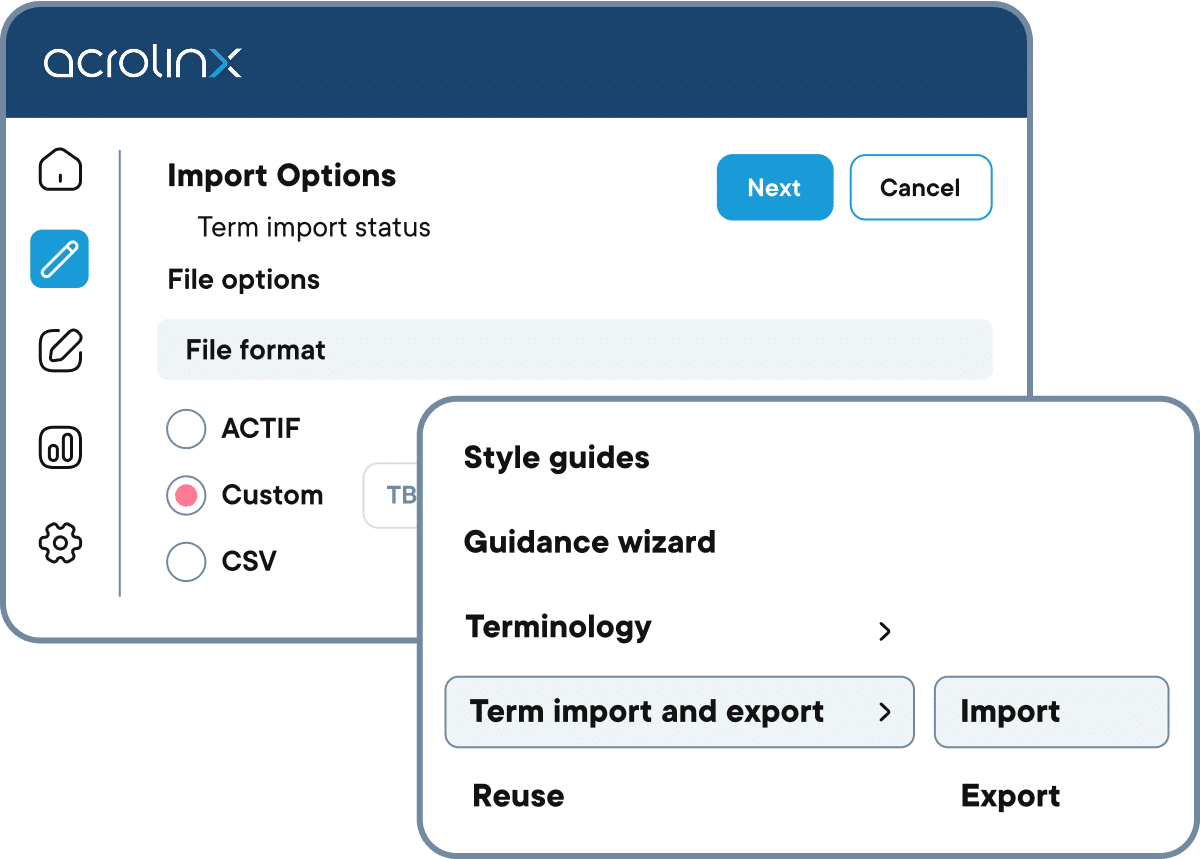Click the File format section header

coord(575,350)
